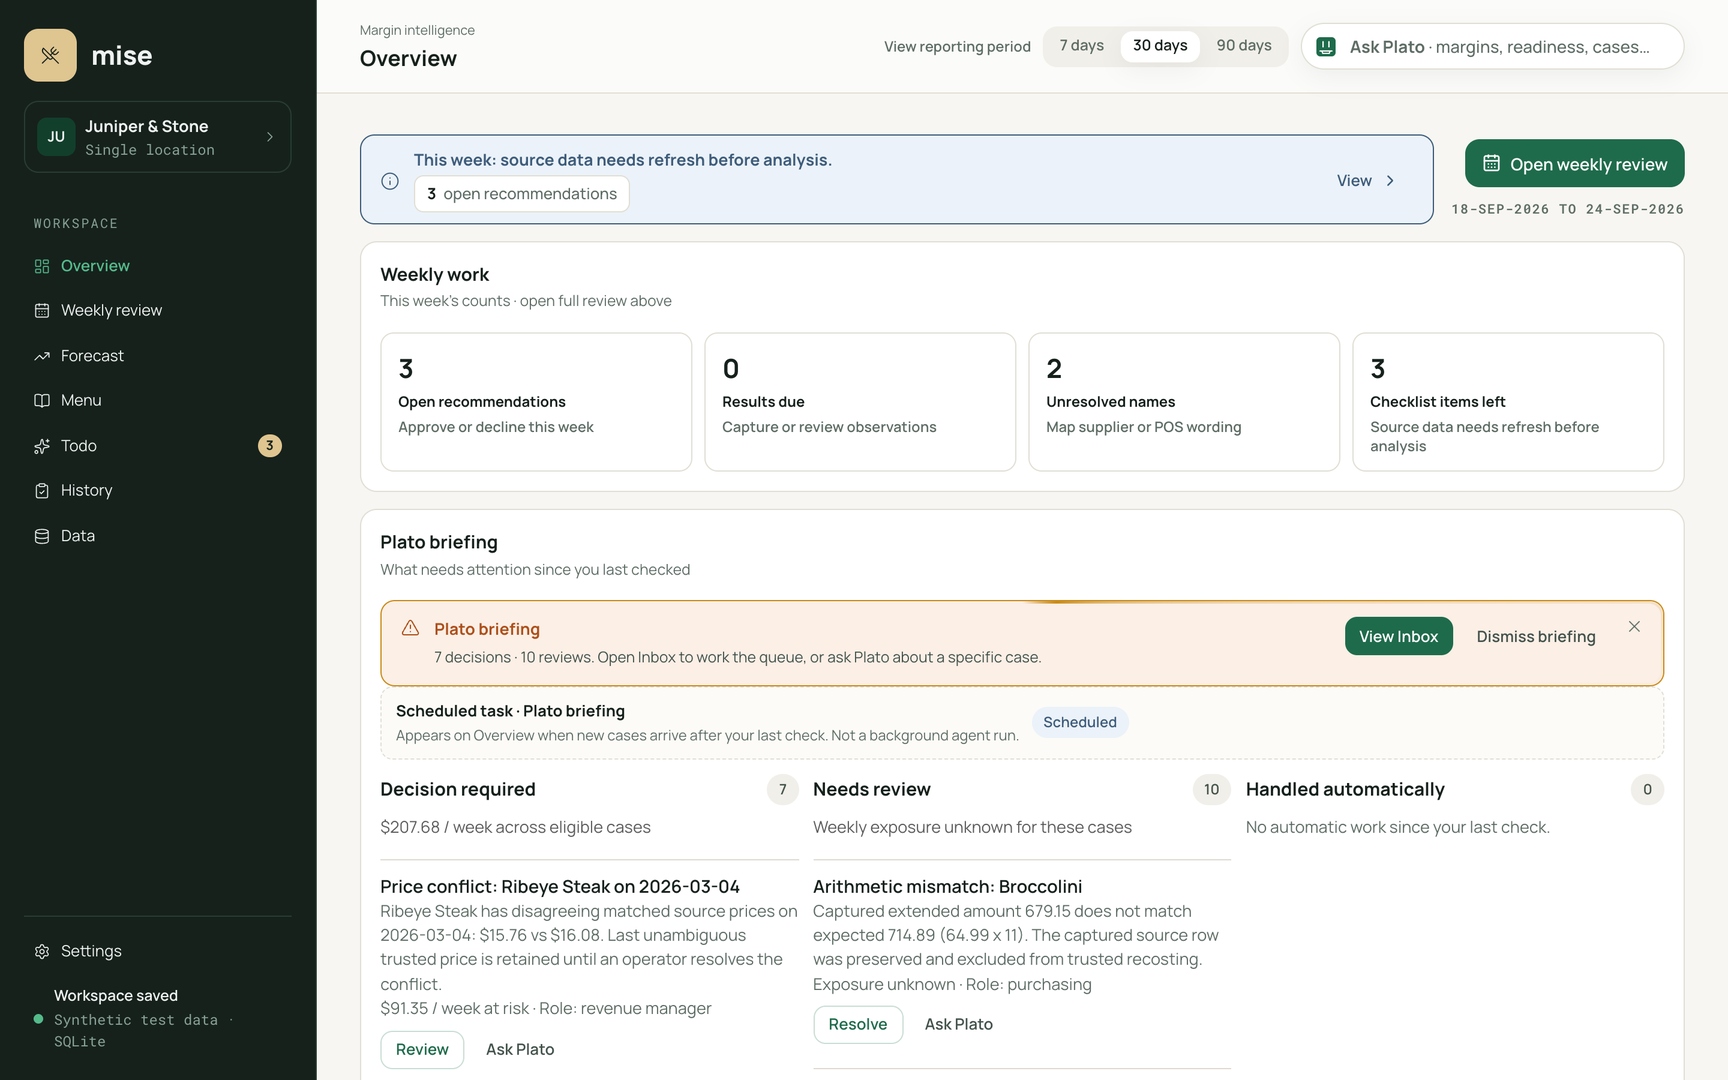Image resolution: width=1728 pixels, height=1080 pixels.
Task: Click the Decision required count badge 7
Action: coord(783,790)
